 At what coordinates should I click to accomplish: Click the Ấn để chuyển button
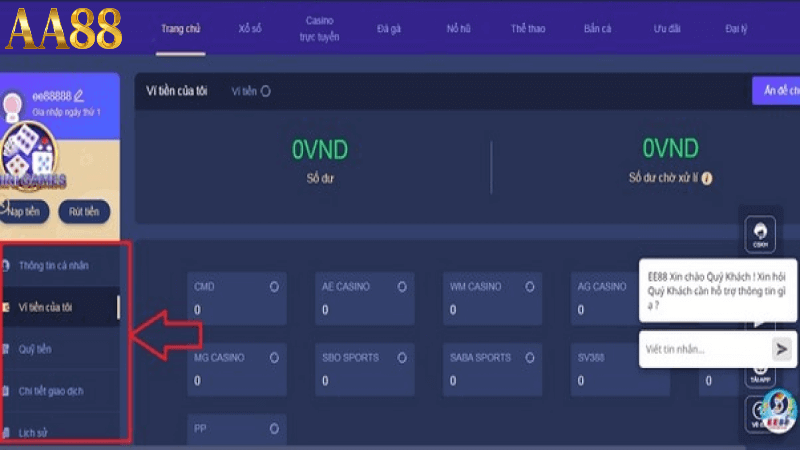[776, 91]
